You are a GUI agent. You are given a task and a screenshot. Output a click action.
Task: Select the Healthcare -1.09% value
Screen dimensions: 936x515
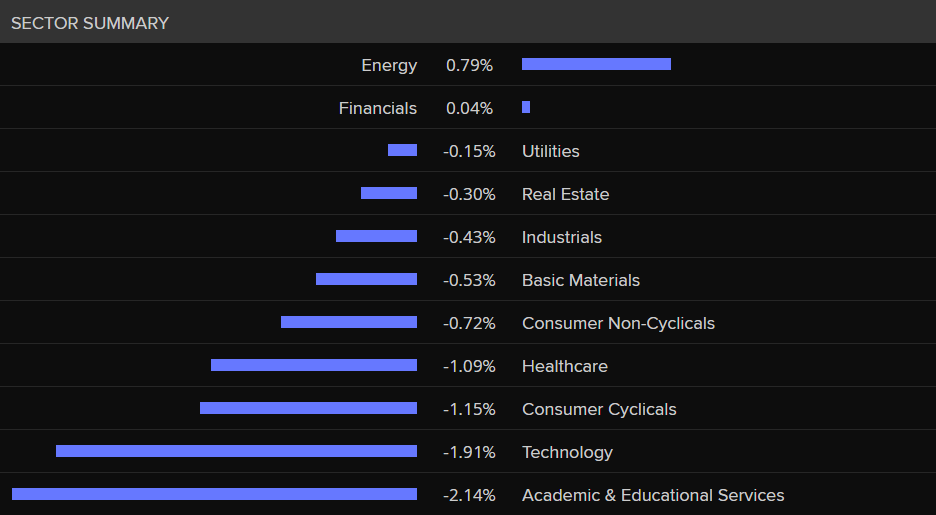(x=469, y=366)
